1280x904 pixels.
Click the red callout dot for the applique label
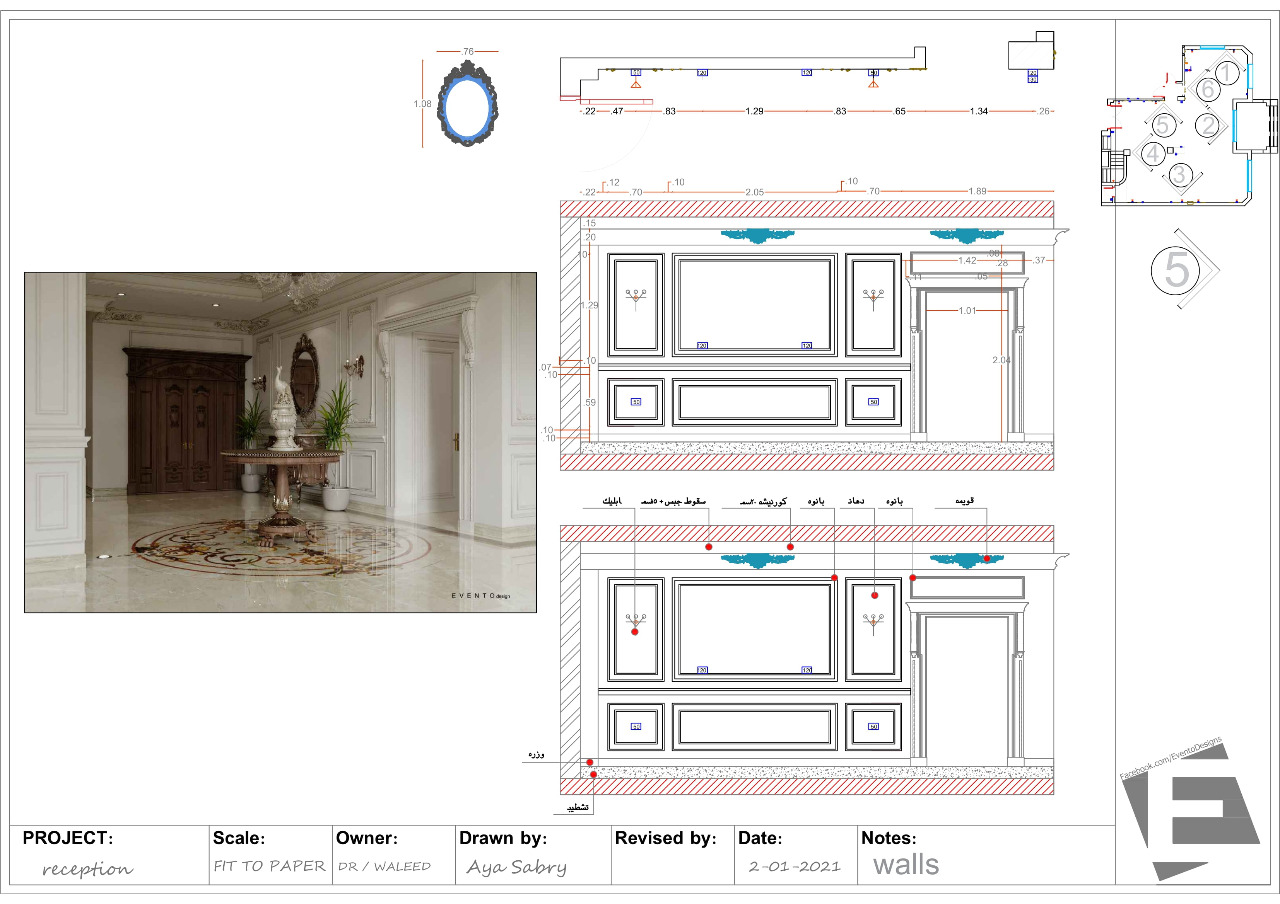point(634,631)
